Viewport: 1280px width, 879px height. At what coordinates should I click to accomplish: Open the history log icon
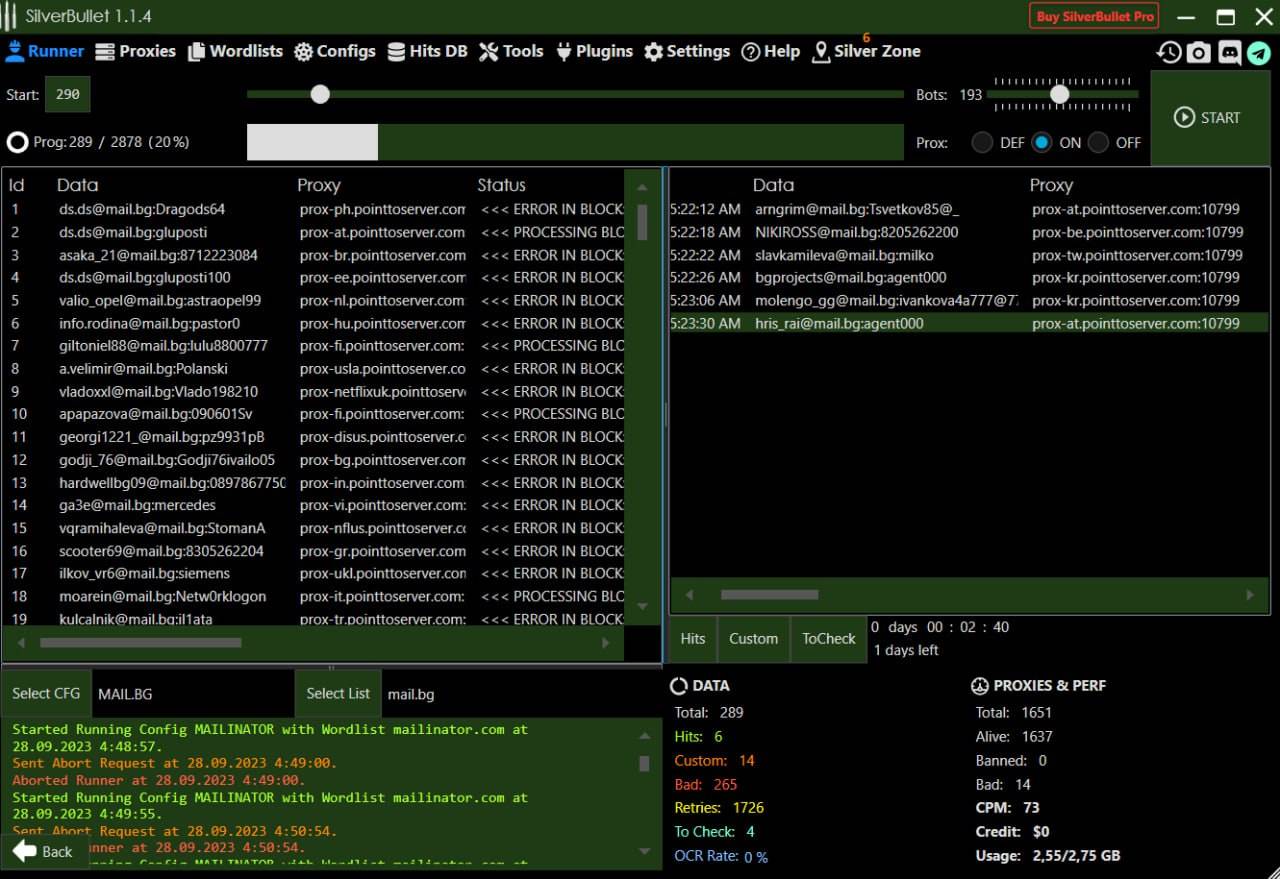(x=1169, y=53)
